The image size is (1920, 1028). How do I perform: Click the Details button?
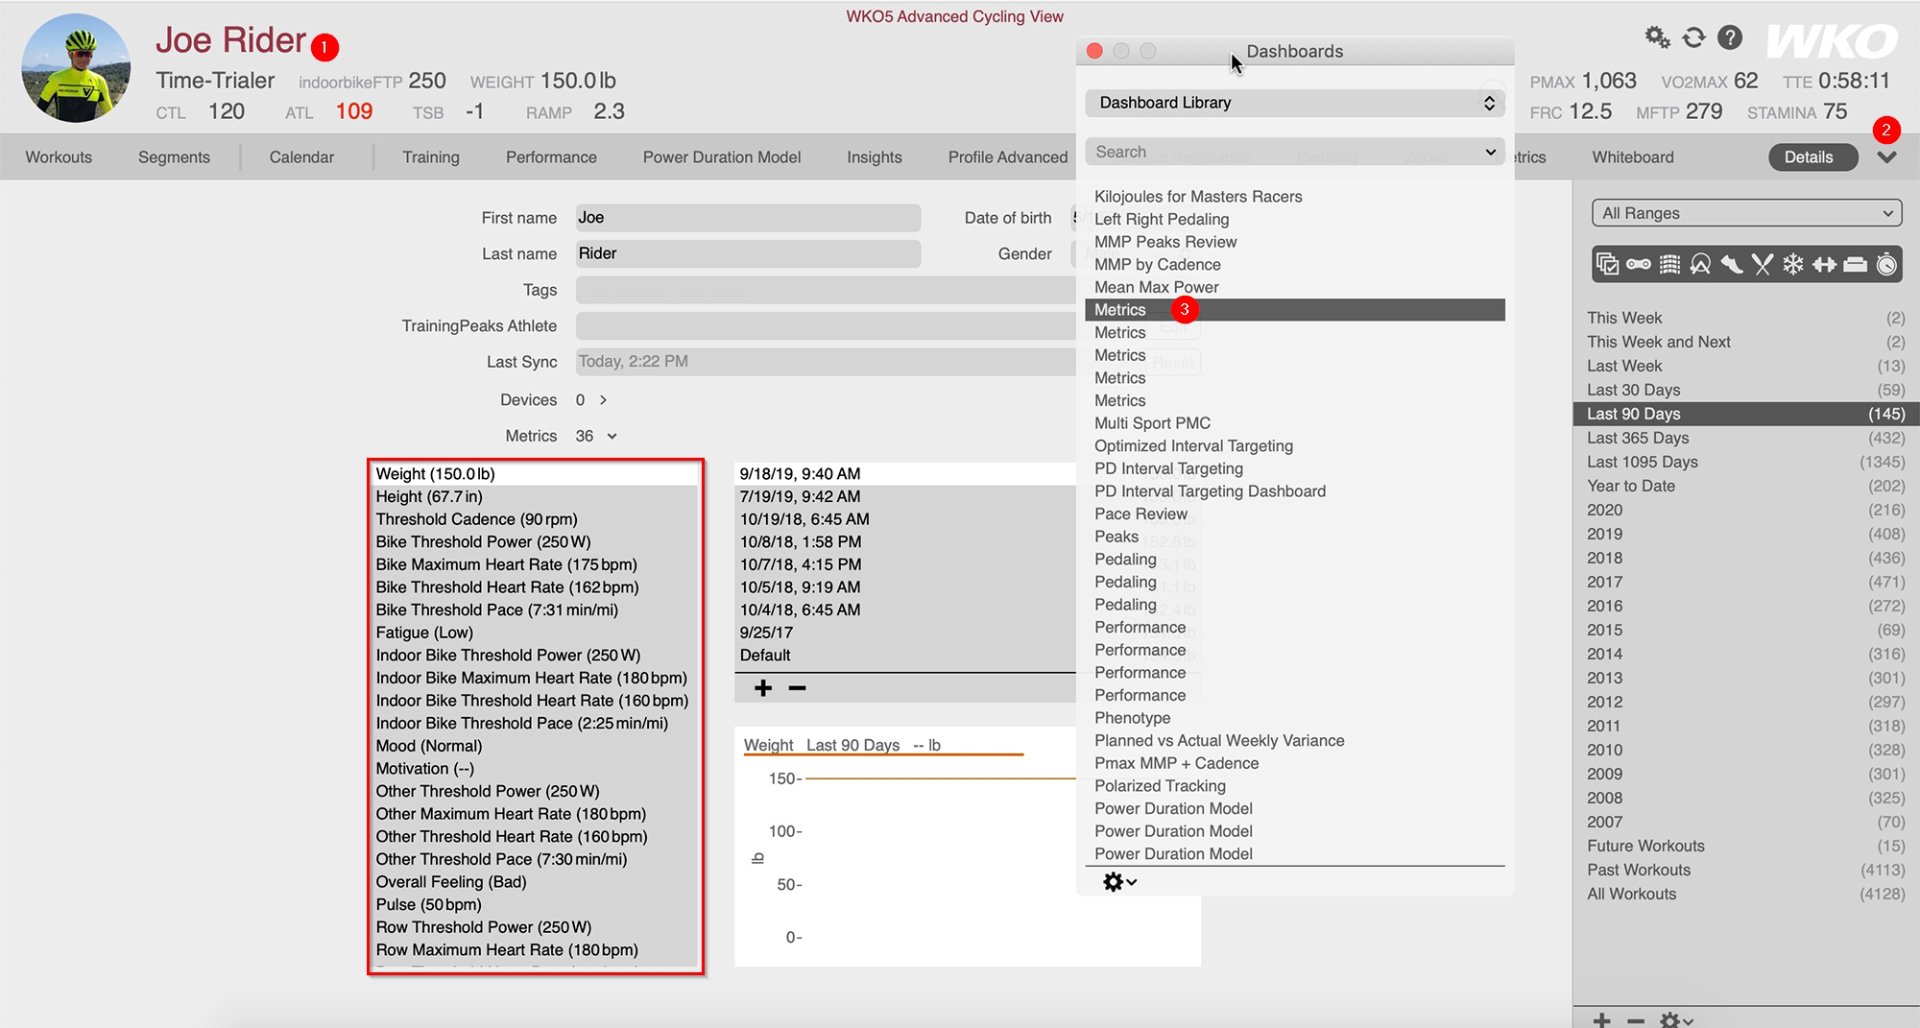coord(1812,157)
